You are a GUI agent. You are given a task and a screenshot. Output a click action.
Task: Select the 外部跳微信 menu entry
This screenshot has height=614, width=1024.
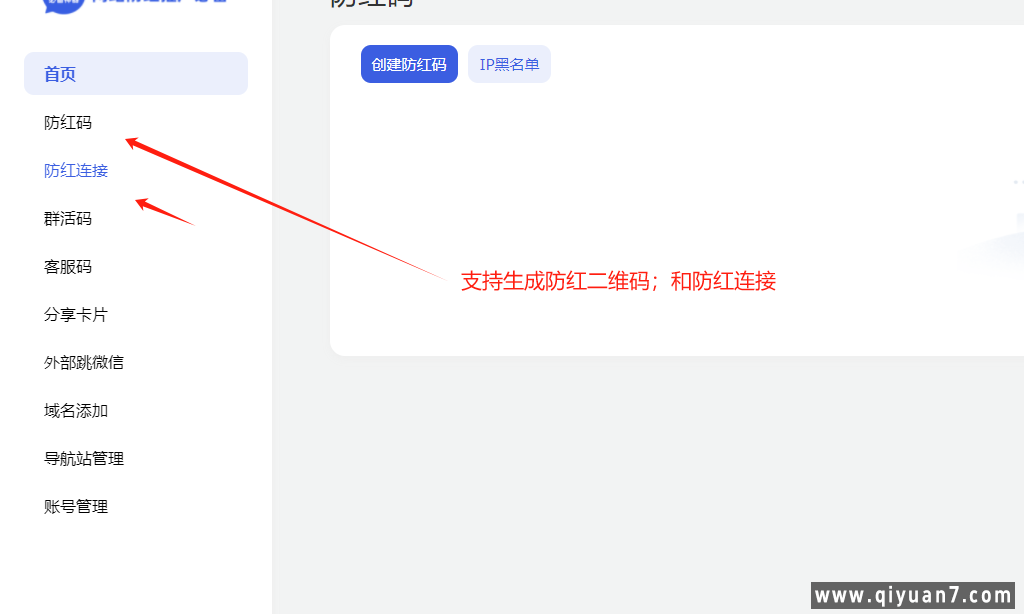(x=84, y=363)
